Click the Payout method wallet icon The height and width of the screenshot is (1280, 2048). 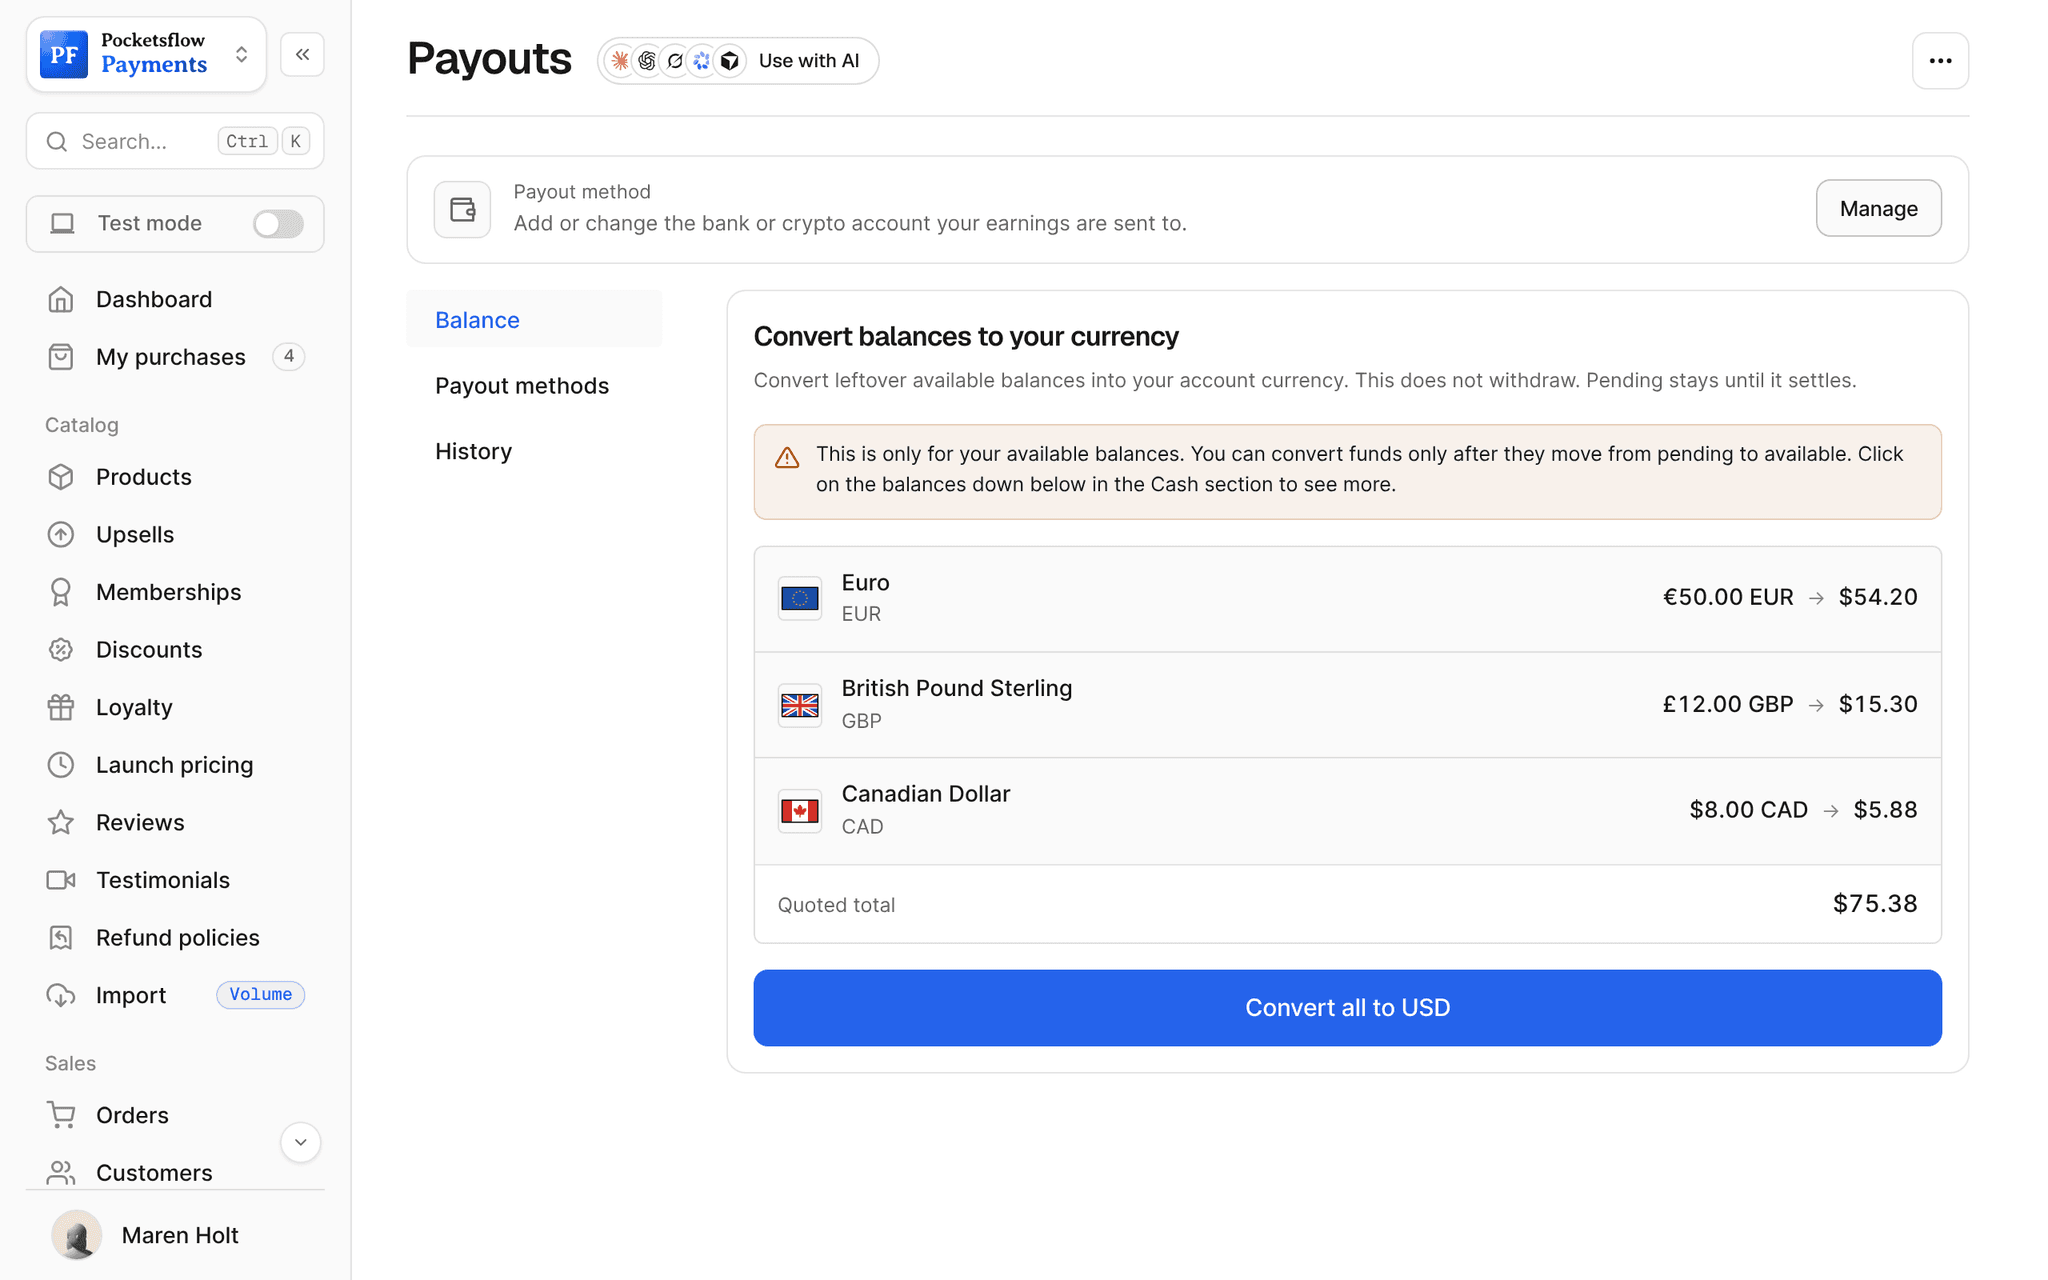coord(462,209)
